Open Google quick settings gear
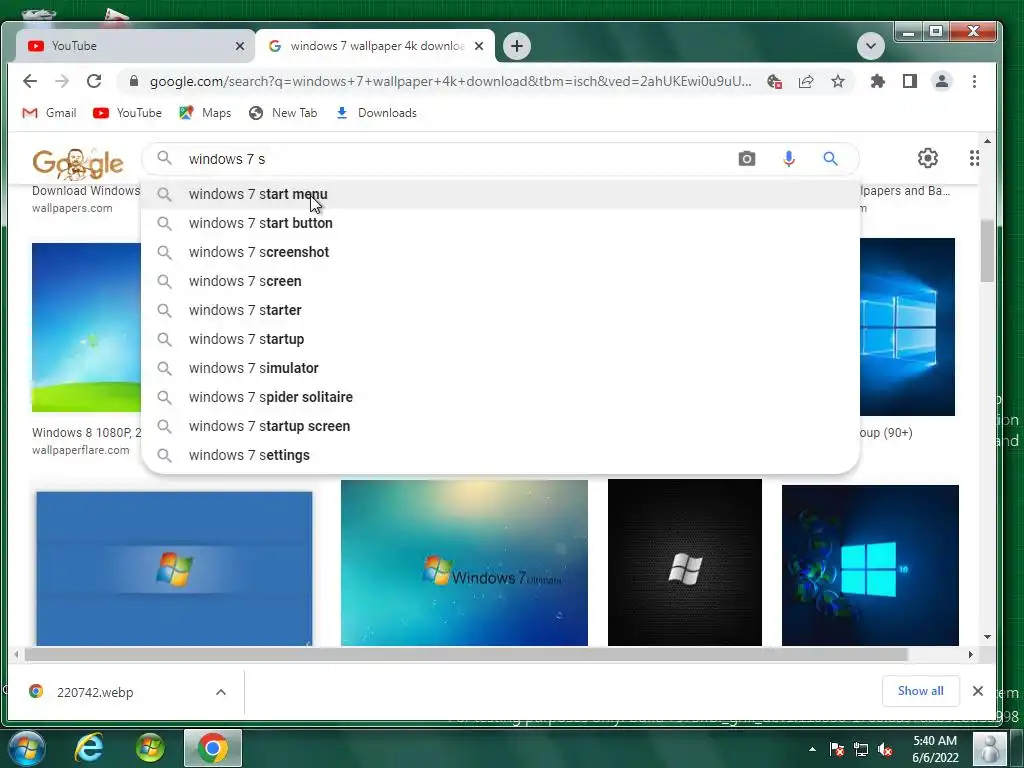Image resolution: width=1024 pixels, height=768 pixels. [927, 158]
